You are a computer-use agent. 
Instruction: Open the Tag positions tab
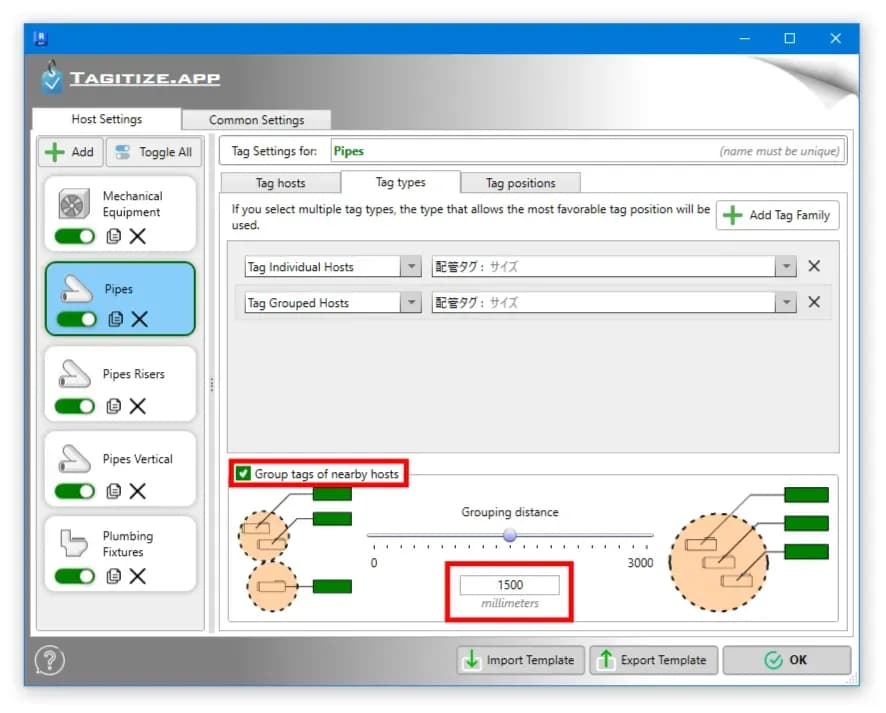tap(520, 183)
